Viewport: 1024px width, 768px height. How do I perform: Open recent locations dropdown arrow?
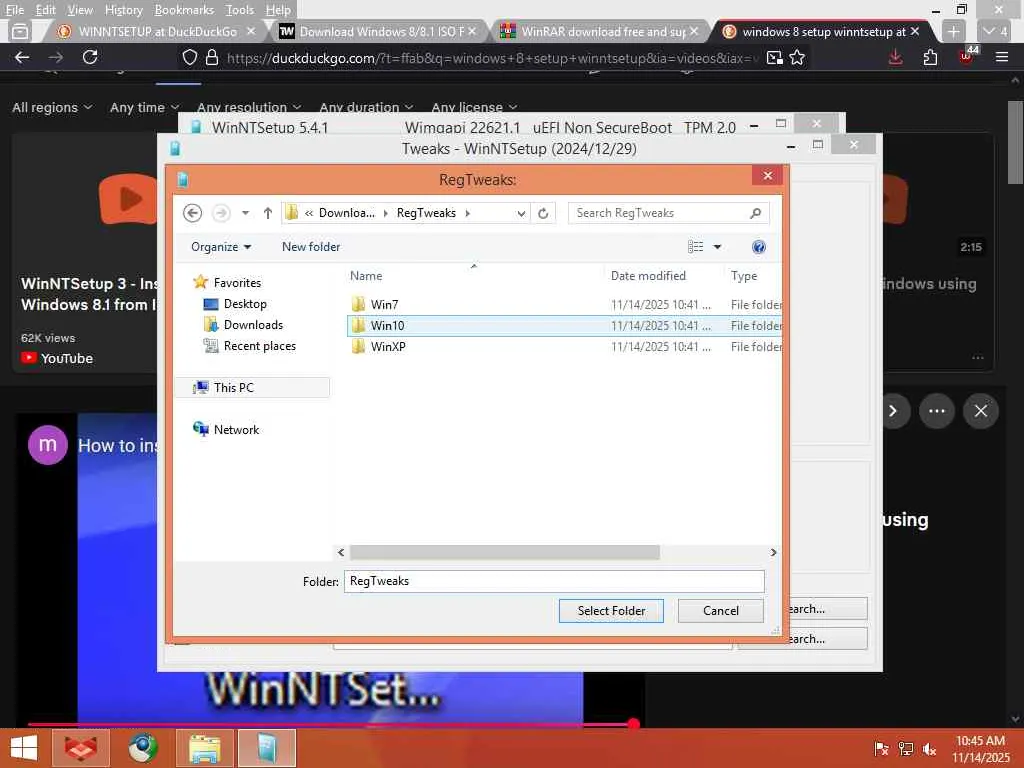point(245,213)
